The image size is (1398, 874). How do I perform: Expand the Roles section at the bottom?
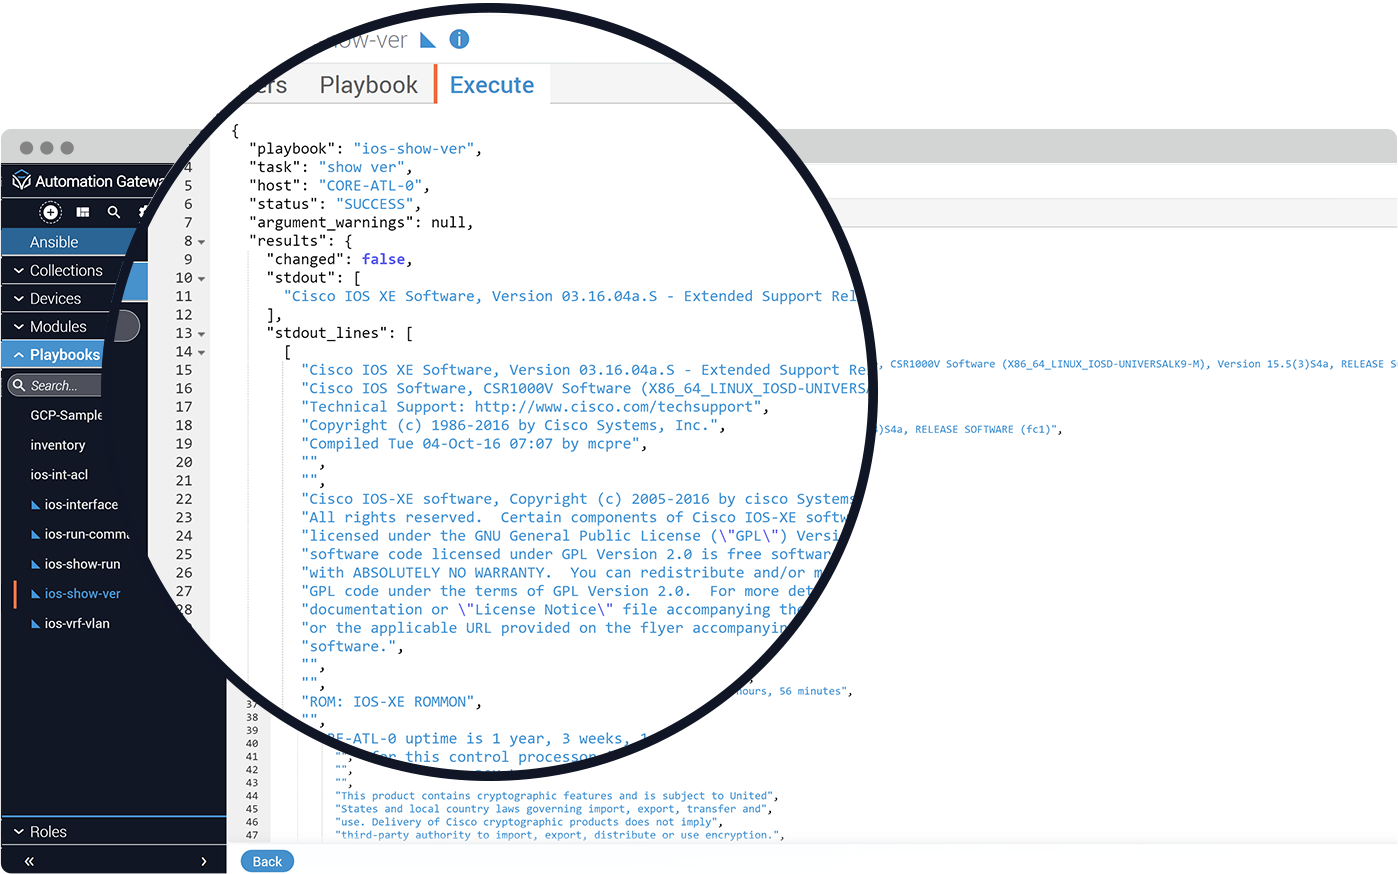[x=17, y=831]
